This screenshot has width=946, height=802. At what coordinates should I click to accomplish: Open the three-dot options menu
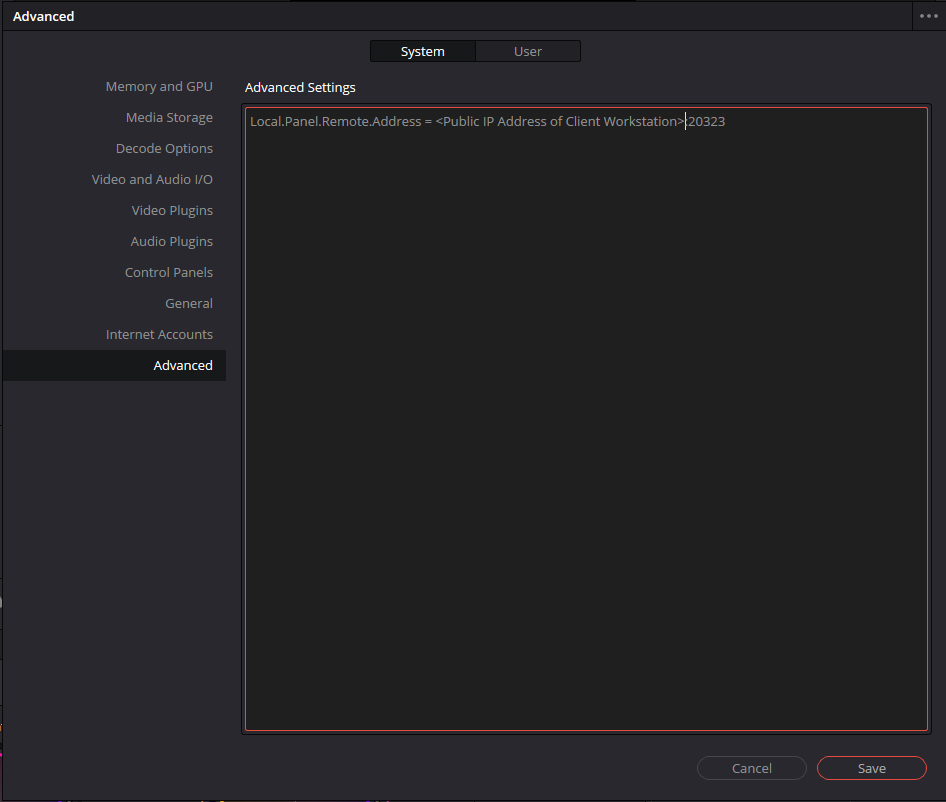(929, 16)
